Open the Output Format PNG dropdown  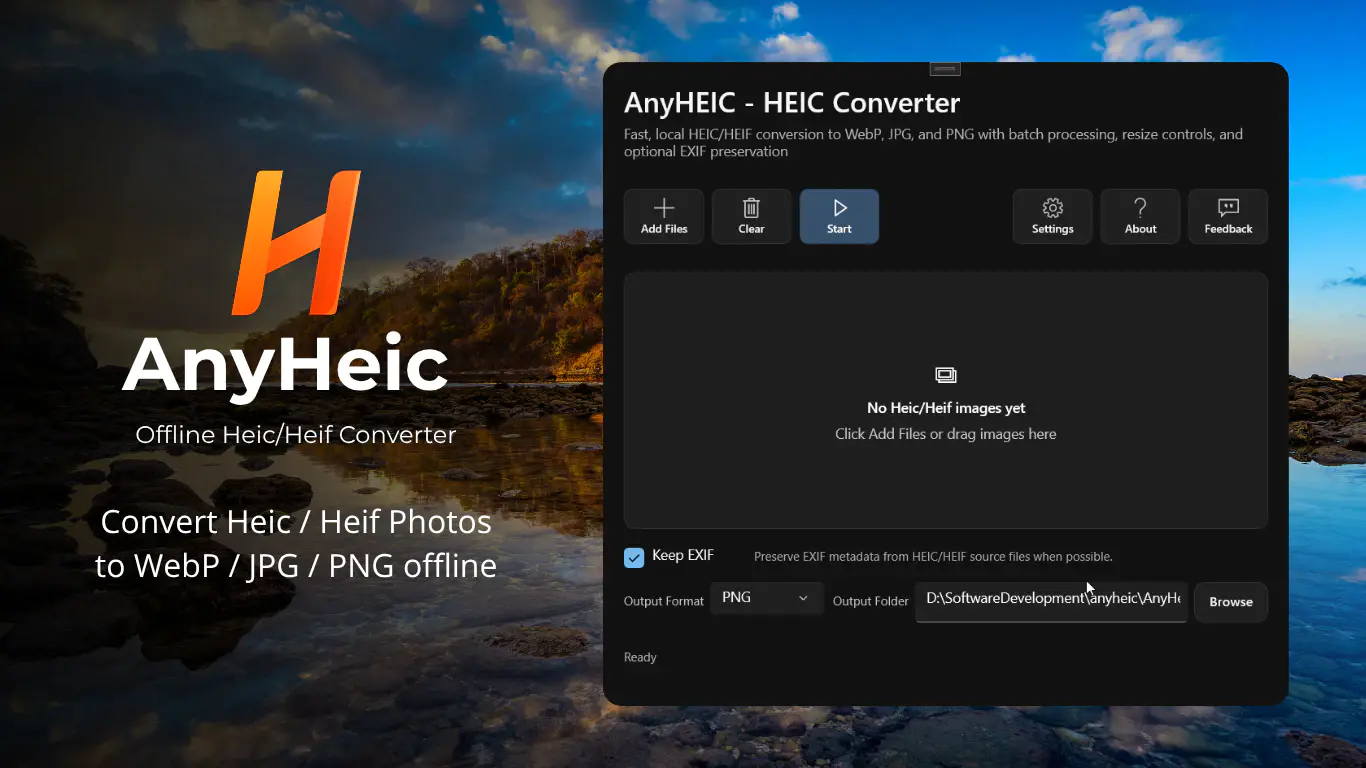[x=767, y=598]
